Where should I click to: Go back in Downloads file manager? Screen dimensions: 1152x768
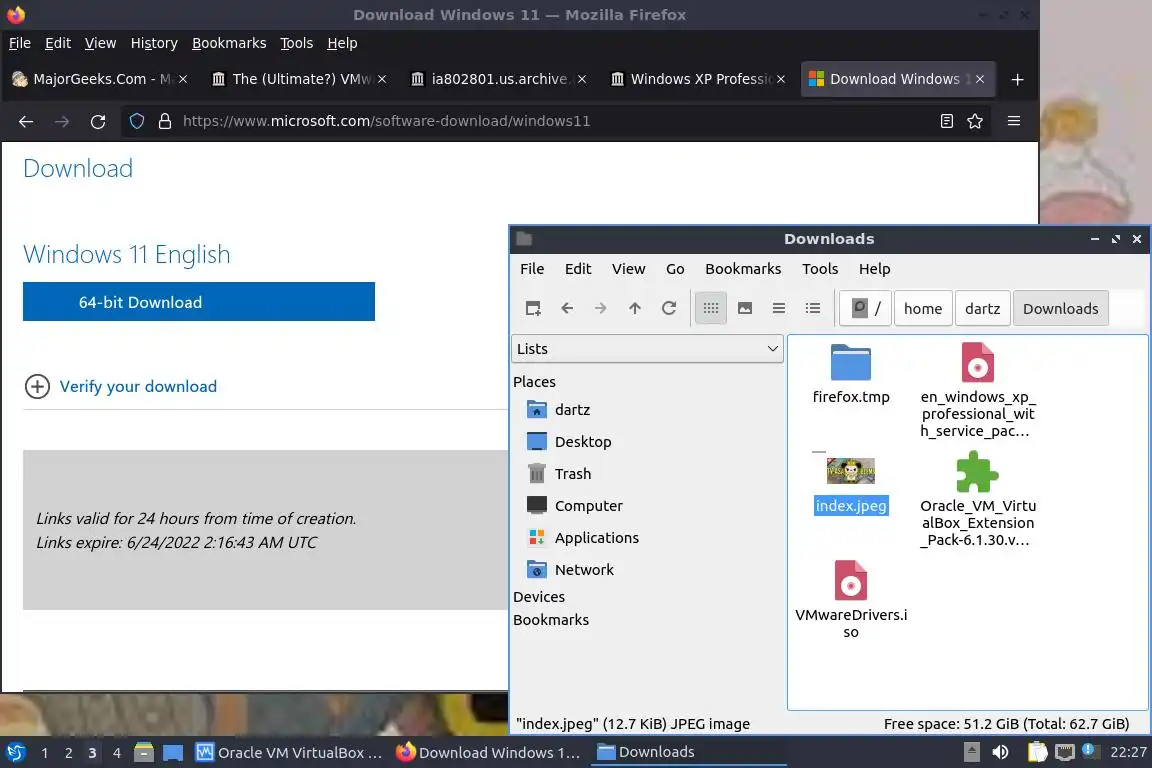coord(566,309)
